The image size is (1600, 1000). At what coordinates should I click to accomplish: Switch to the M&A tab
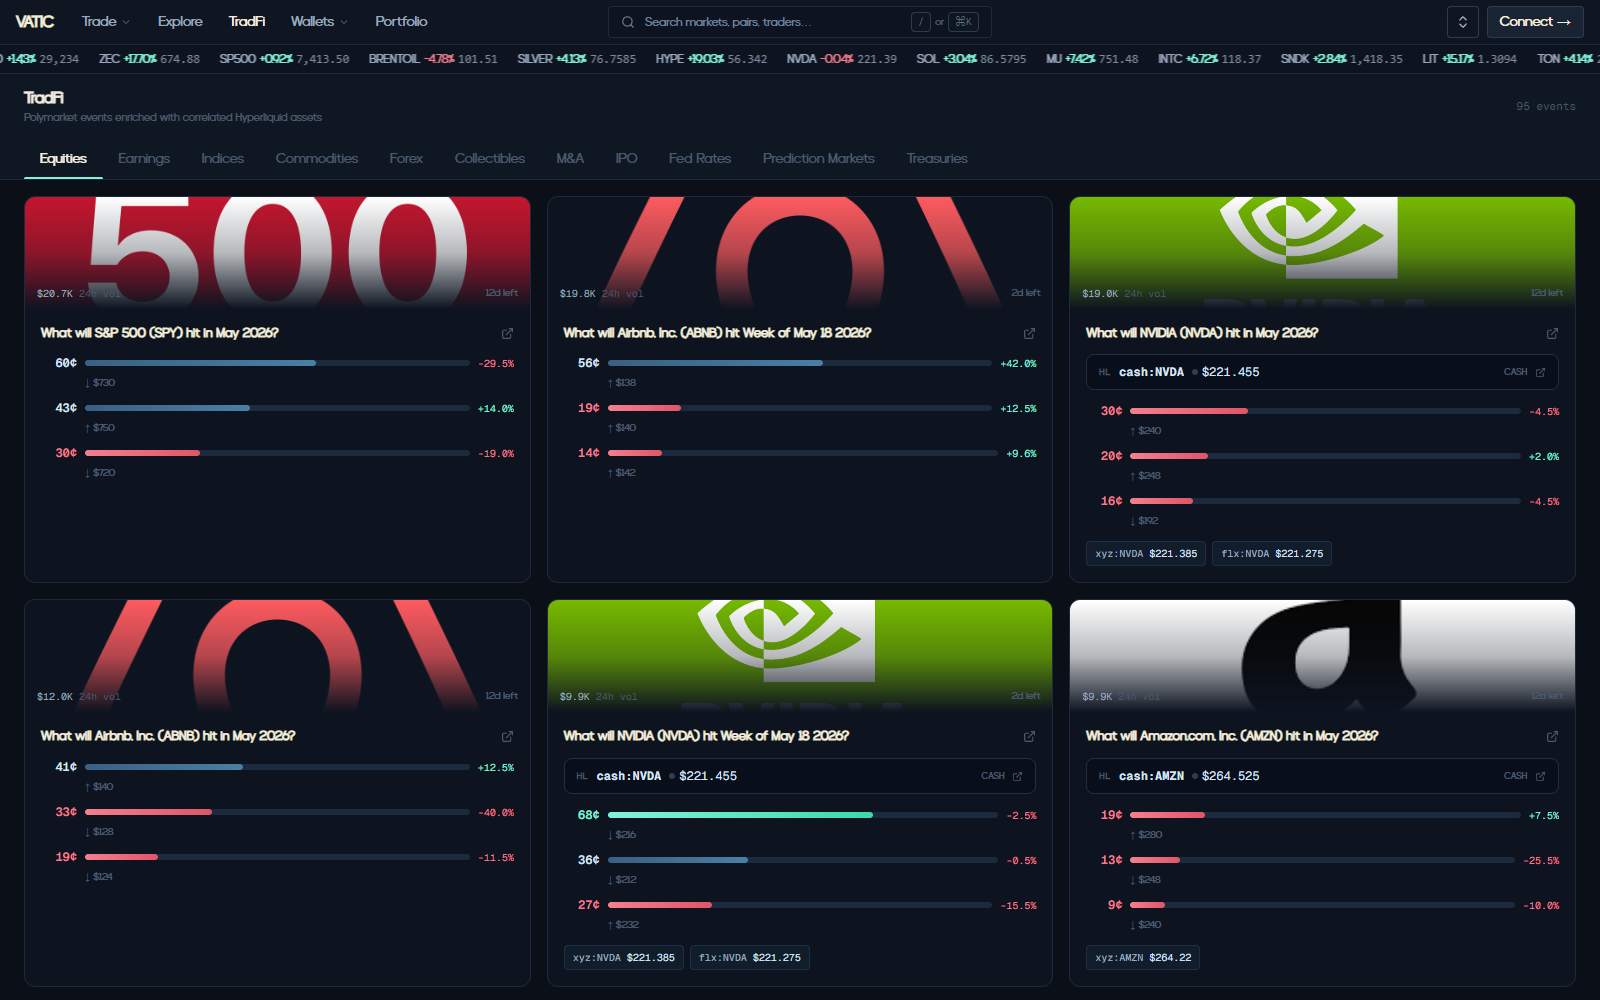(570, 158)
